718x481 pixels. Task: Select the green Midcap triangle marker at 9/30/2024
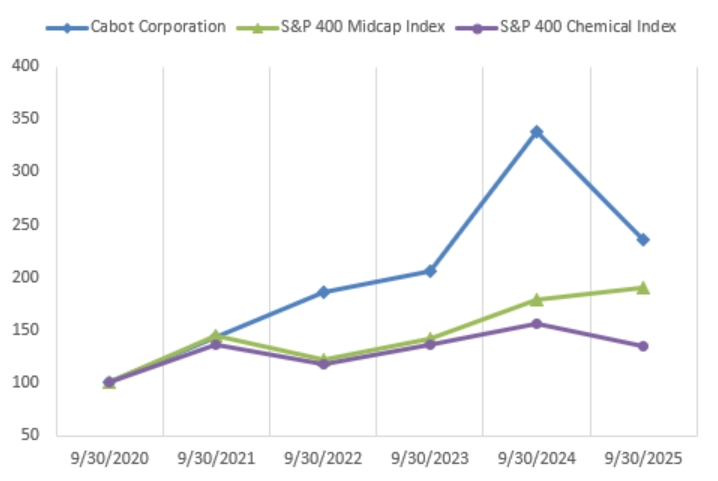pyautogui.click(x=537, y=299)
